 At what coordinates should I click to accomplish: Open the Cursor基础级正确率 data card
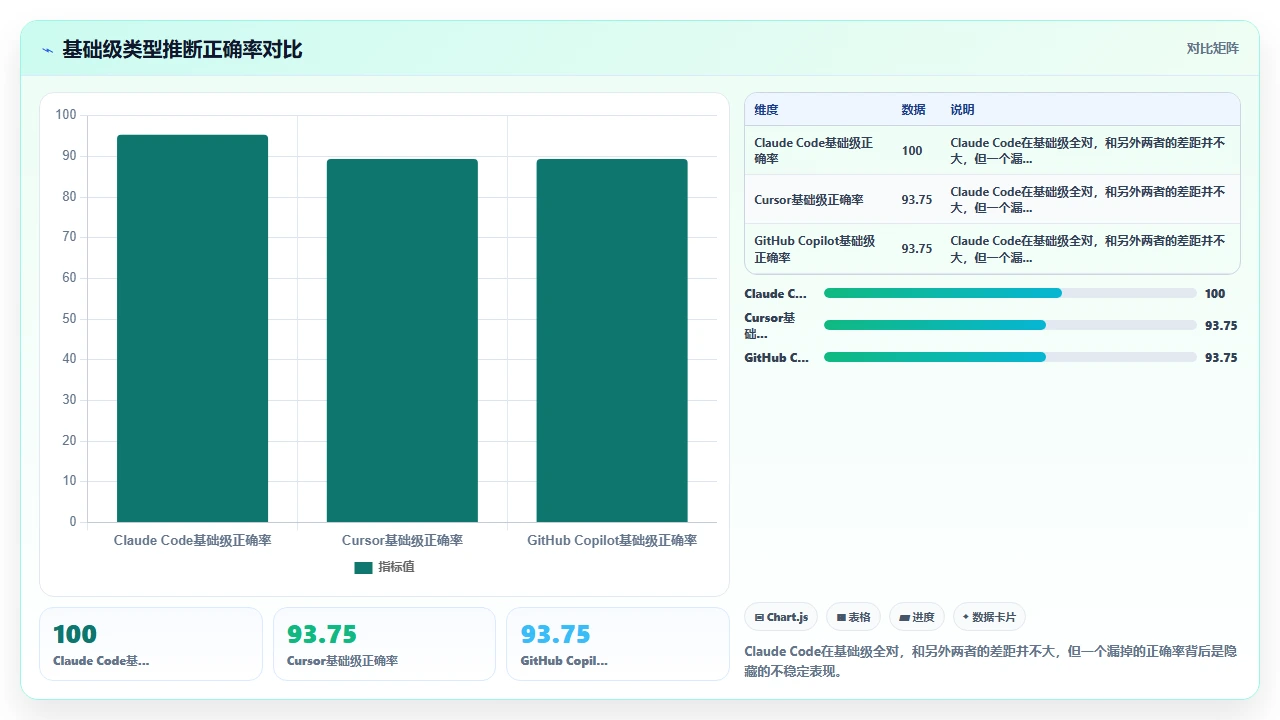pos(384,644)
